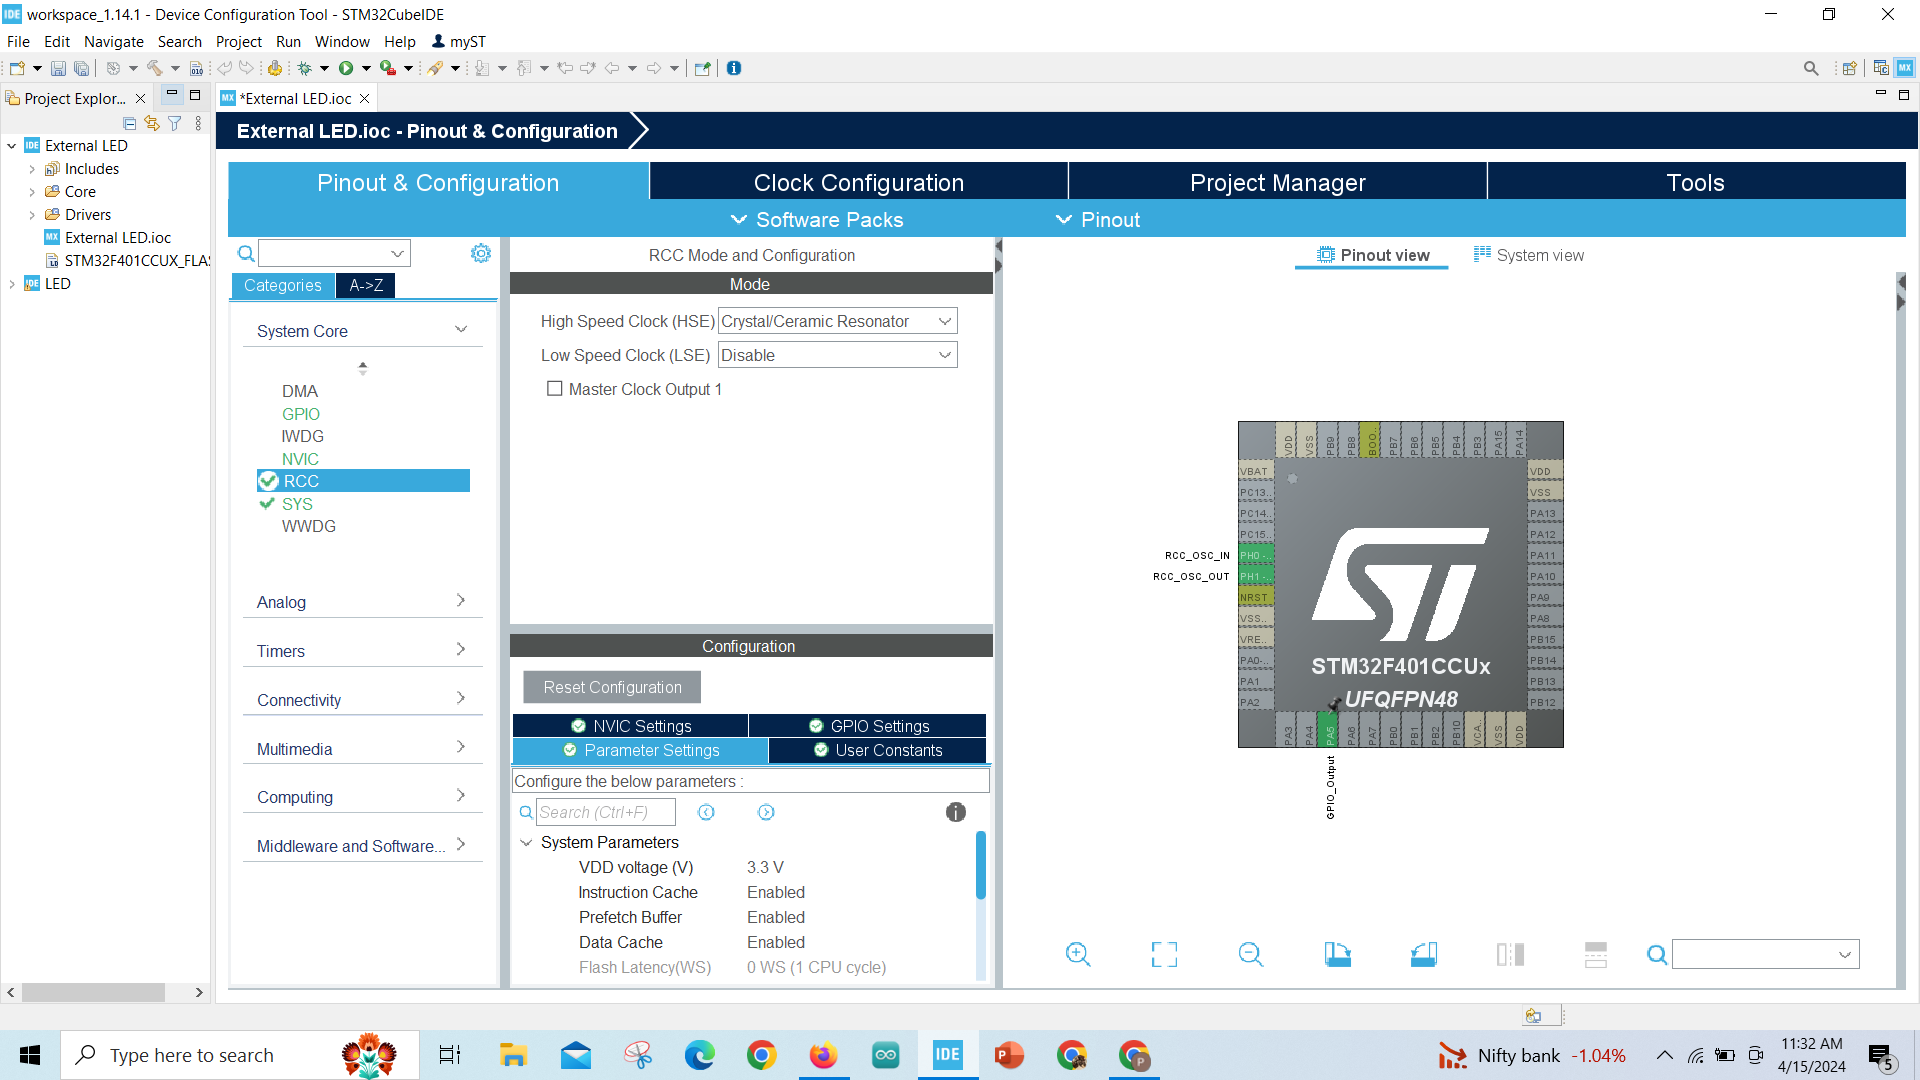Screen dimensions: 1920x1080
Task: Open Firefox from the Windows taskbar
Action: (823, 1054)
